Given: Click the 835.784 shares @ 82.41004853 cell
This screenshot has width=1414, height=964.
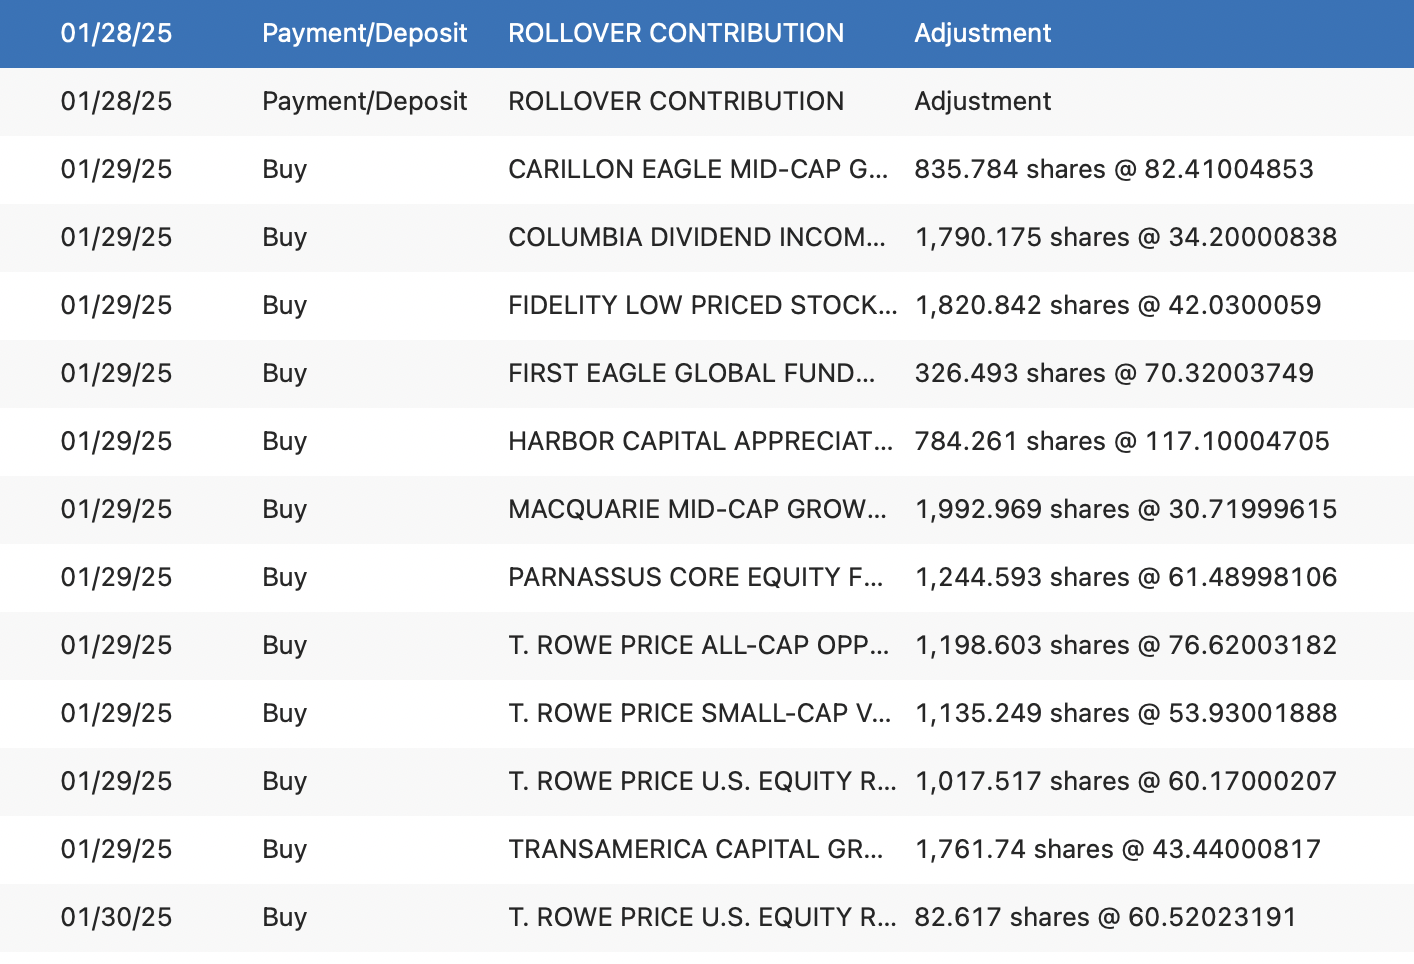Looking at the screenshot, I should tap(1114, 169).
